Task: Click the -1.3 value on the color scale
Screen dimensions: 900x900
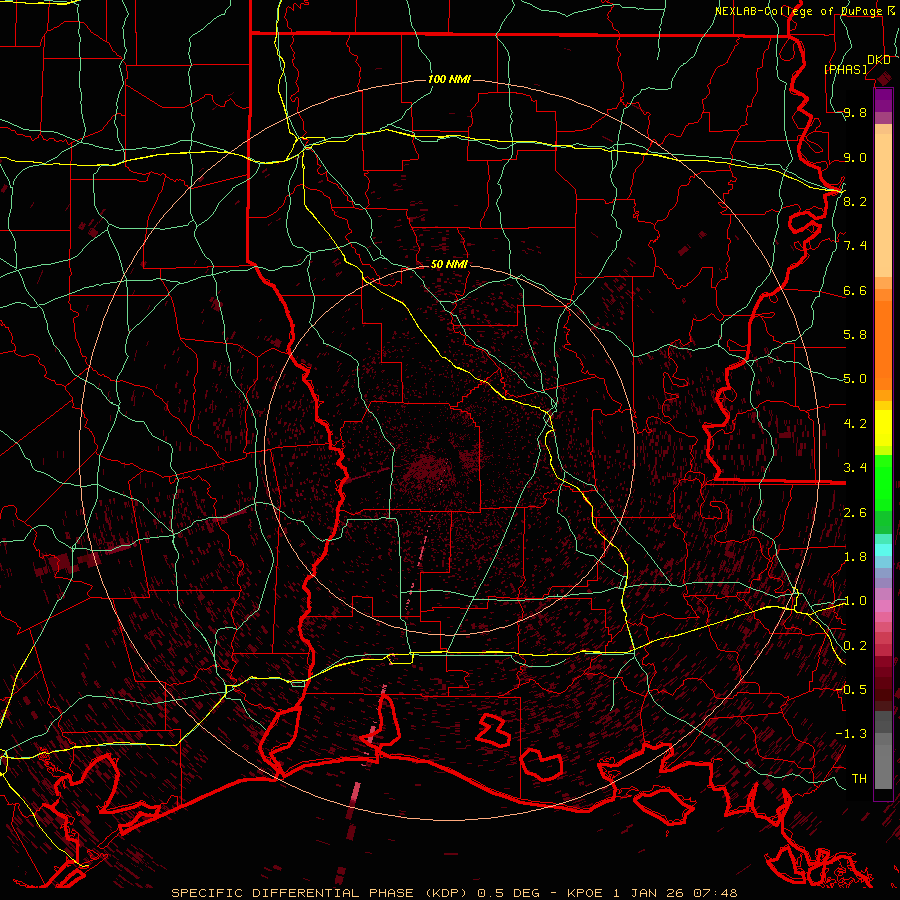Action: 851,734
